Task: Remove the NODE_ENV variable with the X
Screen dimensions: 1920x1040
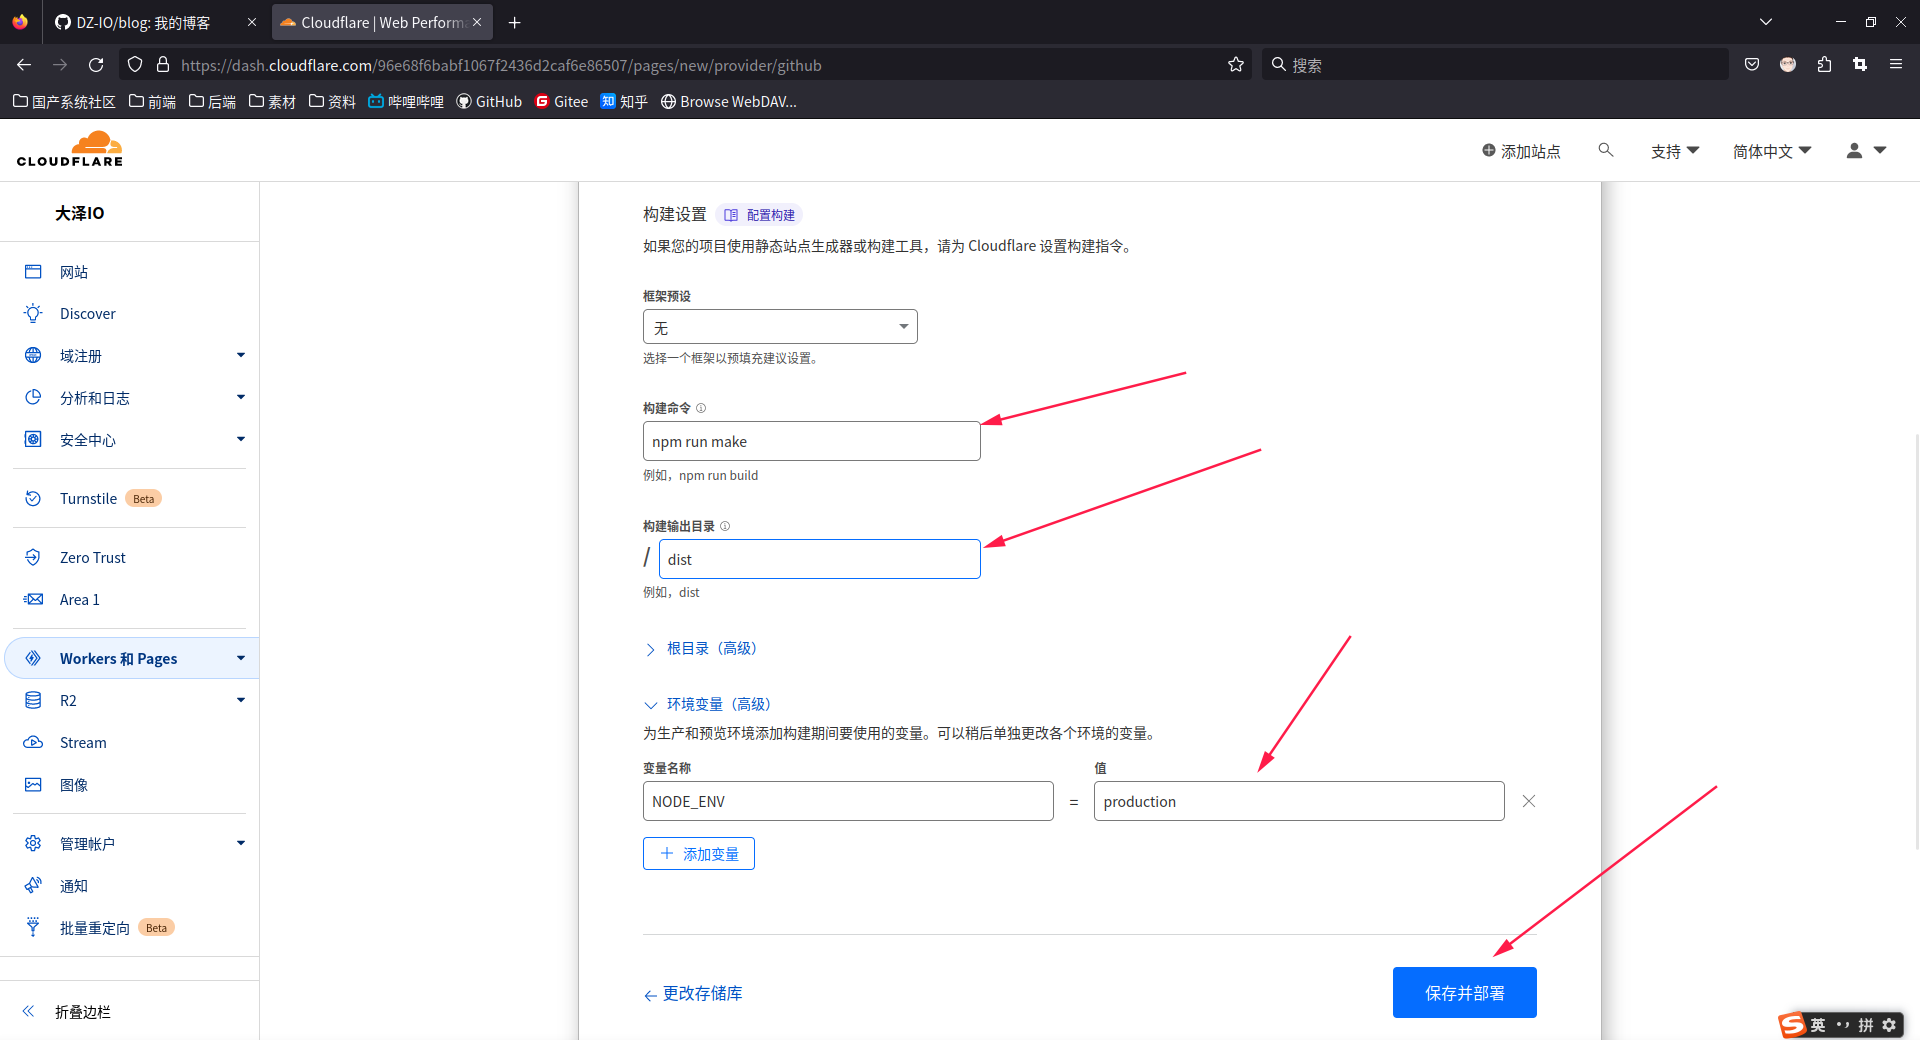Action: 1528,801
